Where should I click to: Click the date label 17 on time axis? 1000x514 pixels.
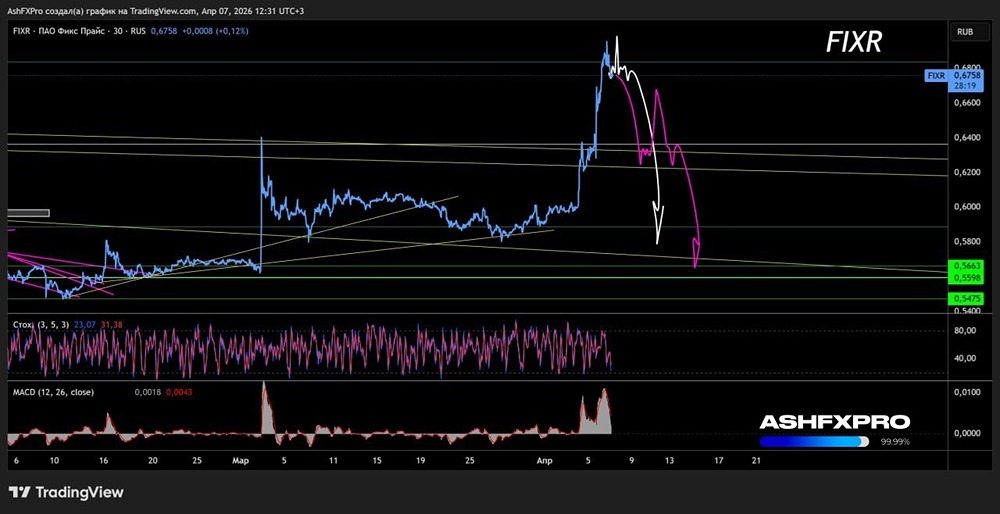tap(719, 459)
